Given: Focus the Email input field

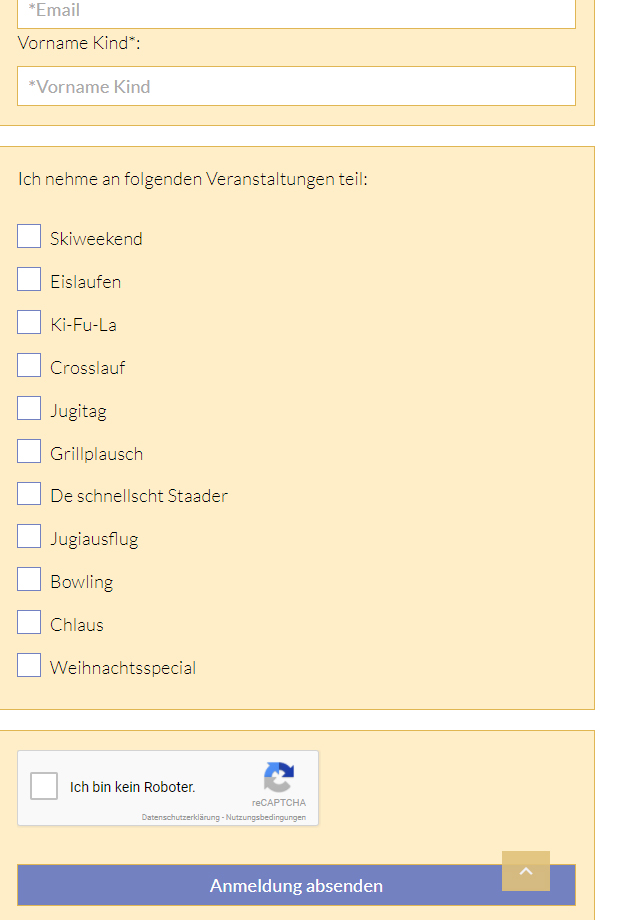Looking at the screenshot, I should coord(296,12).
